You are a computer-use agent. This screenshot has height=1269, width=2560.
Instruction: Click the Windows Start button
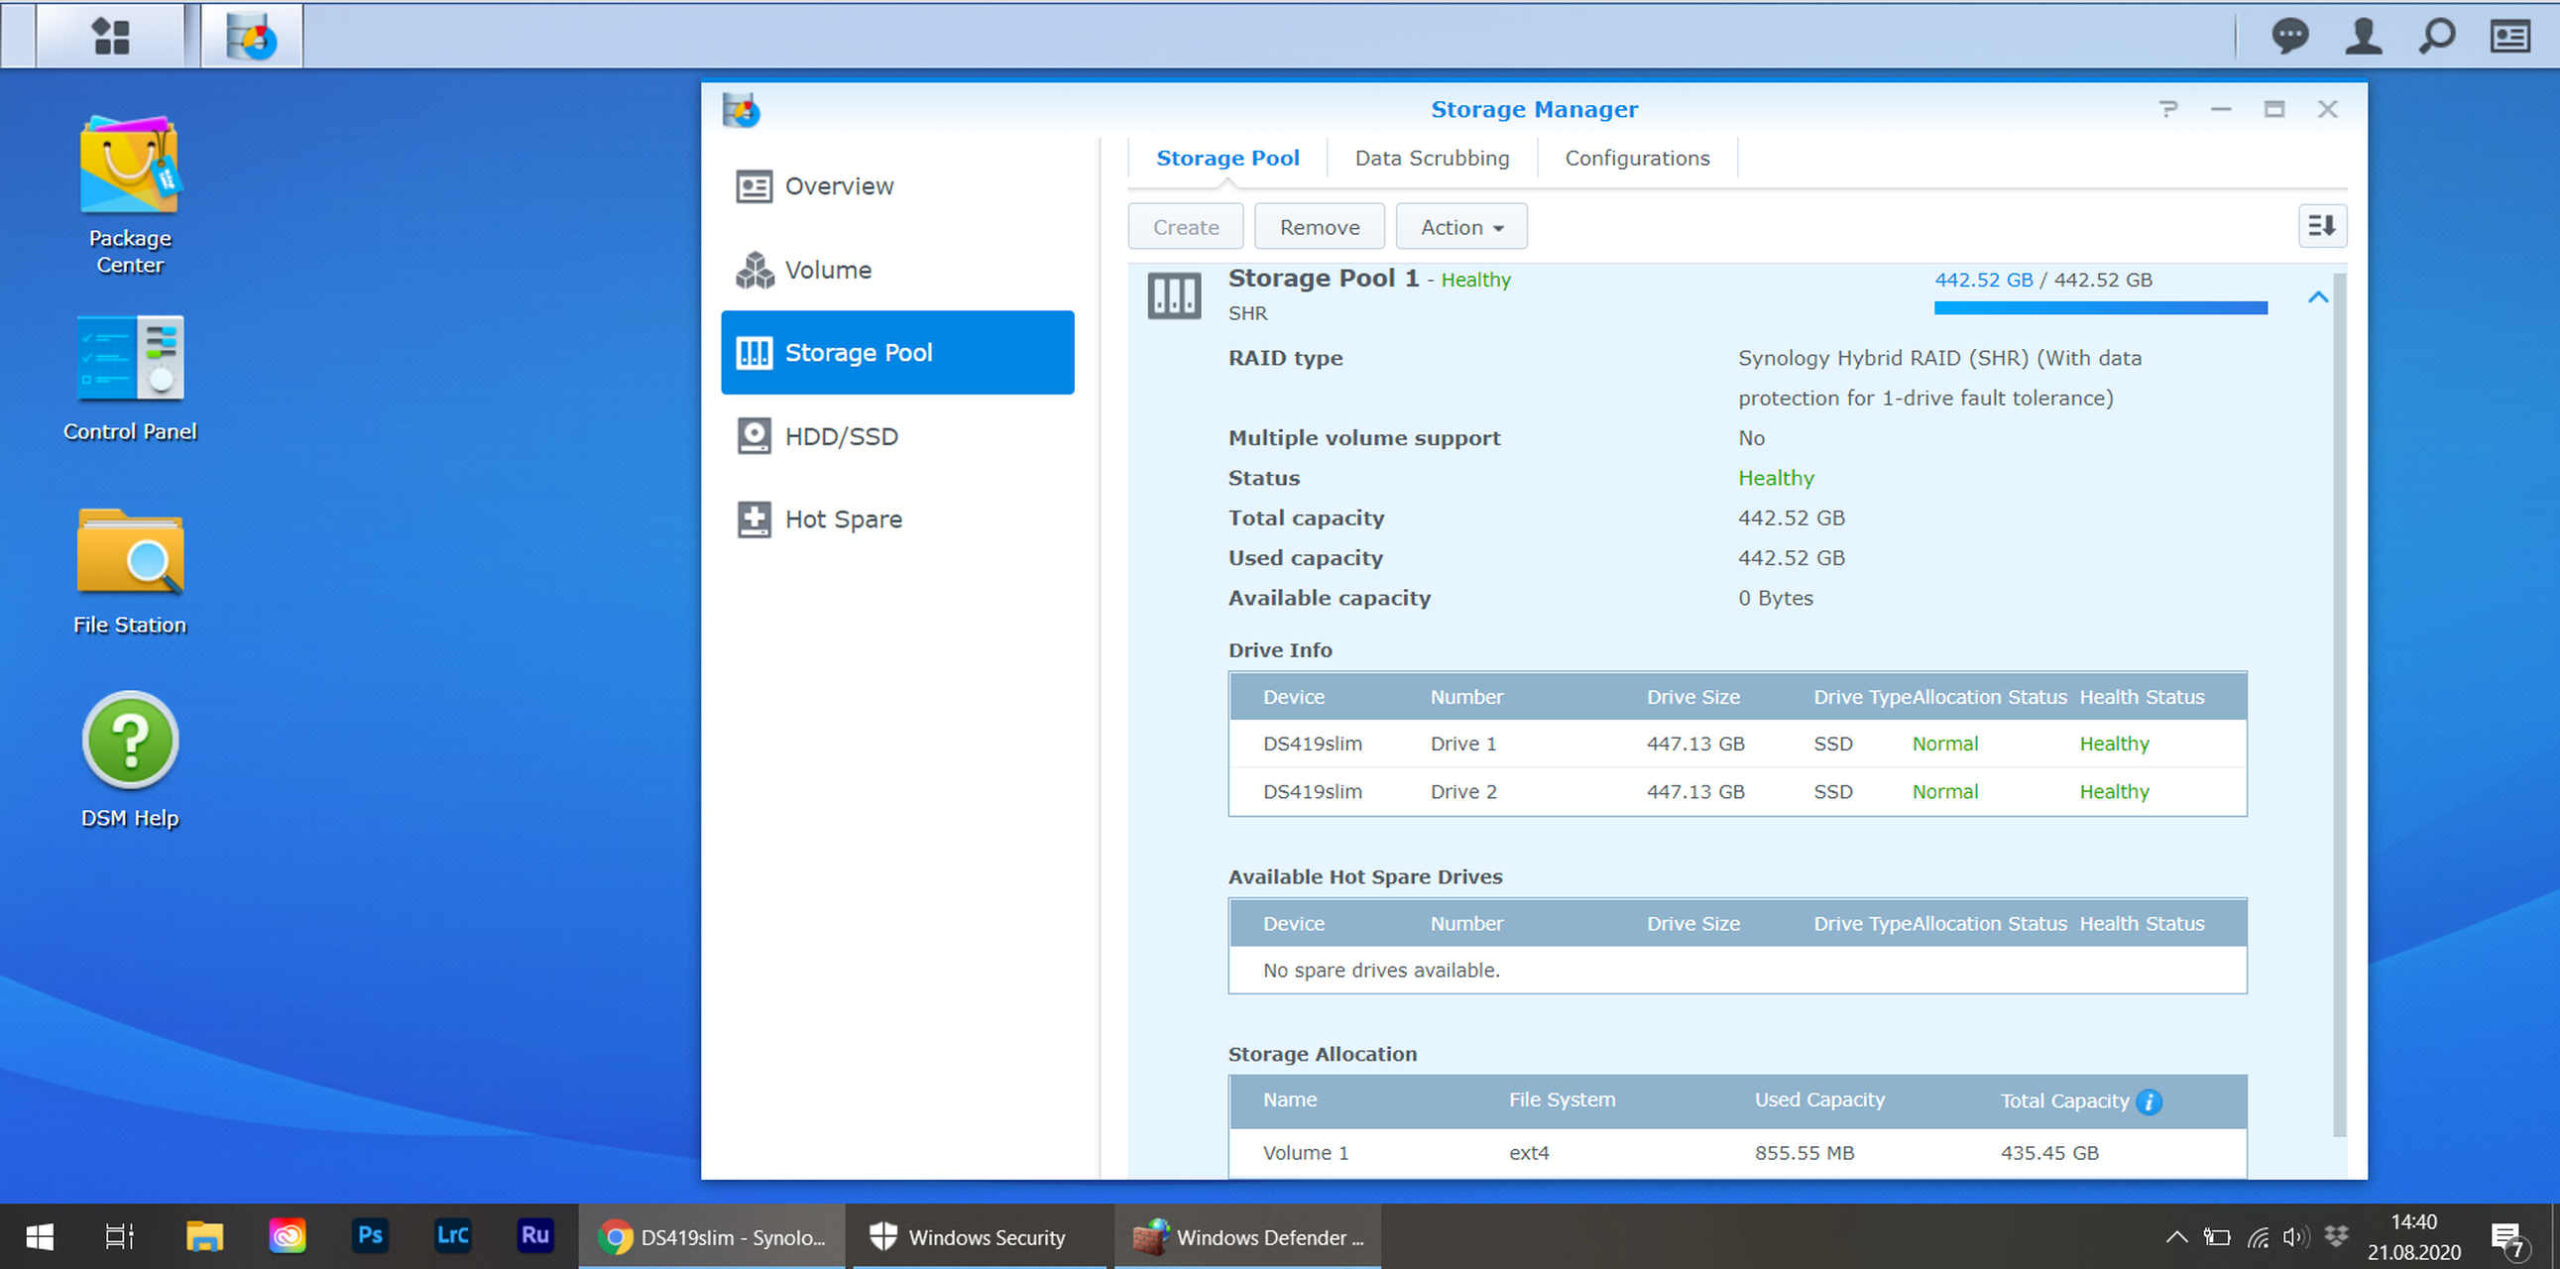[40, 1237]
